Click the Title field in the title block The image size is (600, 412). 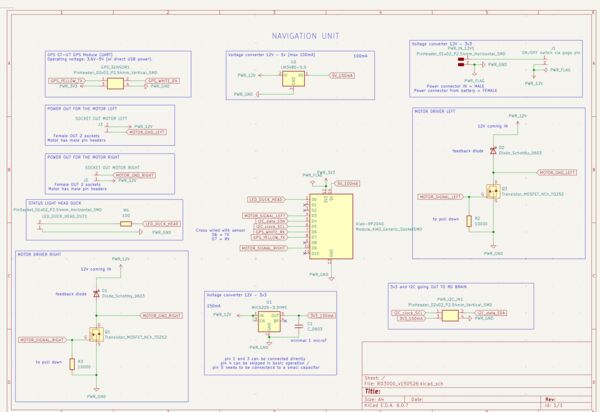tap(476, 391)
